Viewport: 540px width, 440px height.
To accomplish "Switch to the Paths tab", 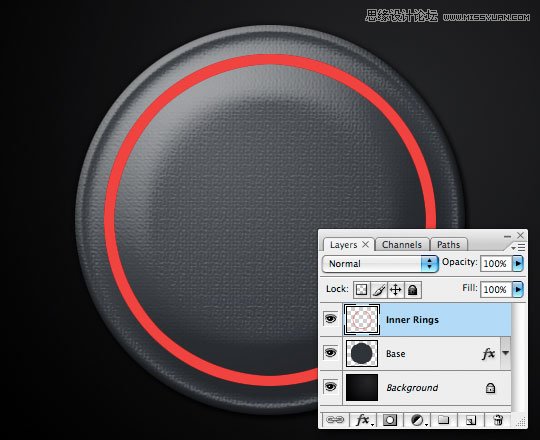I will (x=448, y=244).
